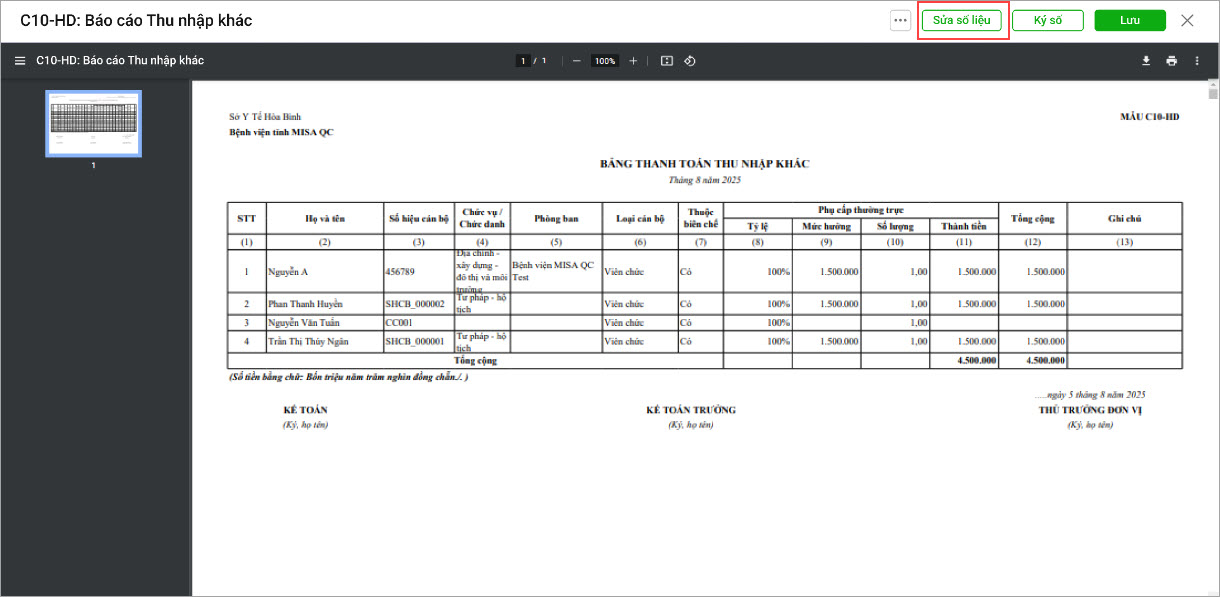Print the C10-HD report

click(1172, 61)
